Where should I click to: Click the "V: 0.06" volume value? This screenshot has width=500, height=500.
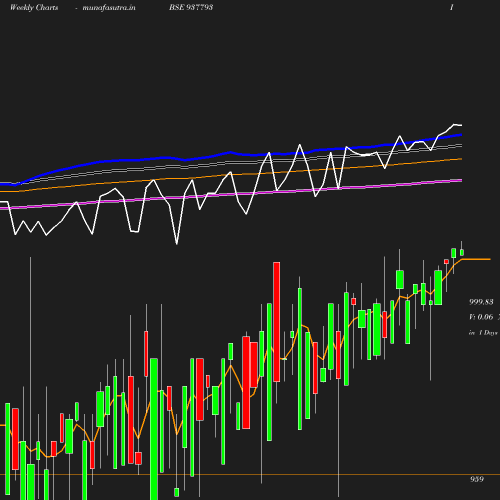pos(481,317)
